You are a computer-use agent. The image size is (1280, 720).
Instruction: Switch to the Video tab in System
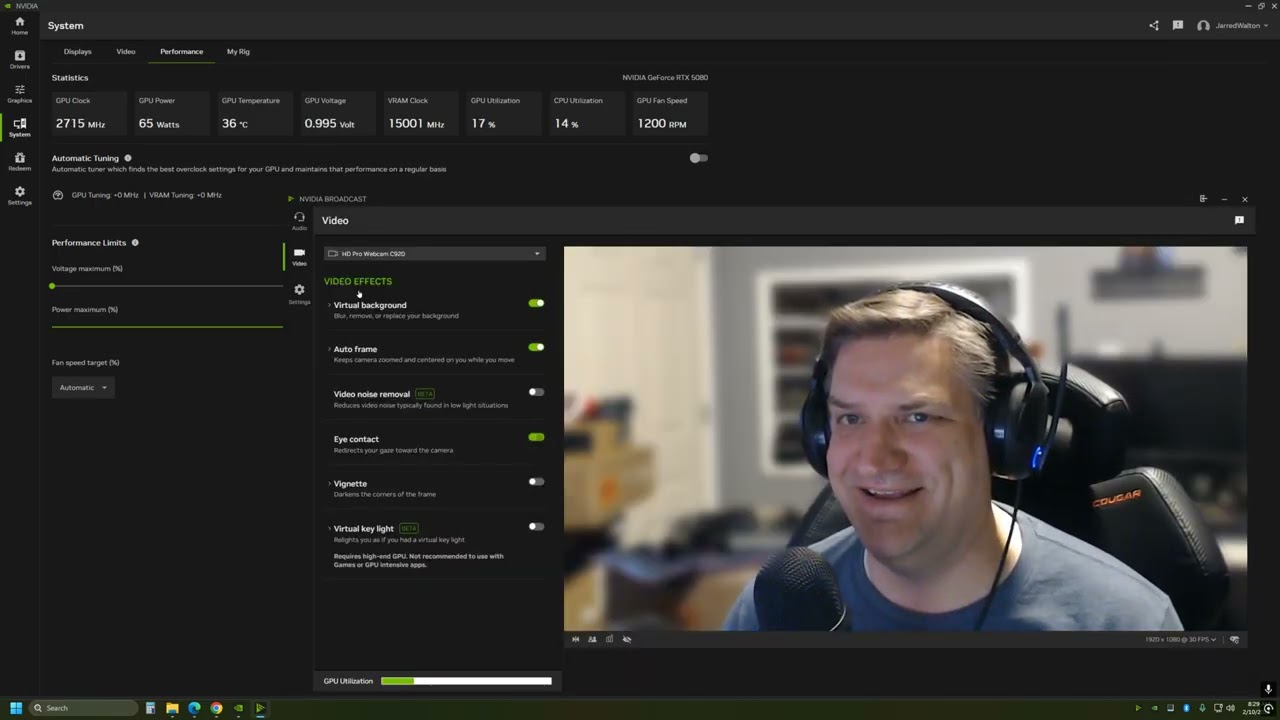(x=125, y=51)
